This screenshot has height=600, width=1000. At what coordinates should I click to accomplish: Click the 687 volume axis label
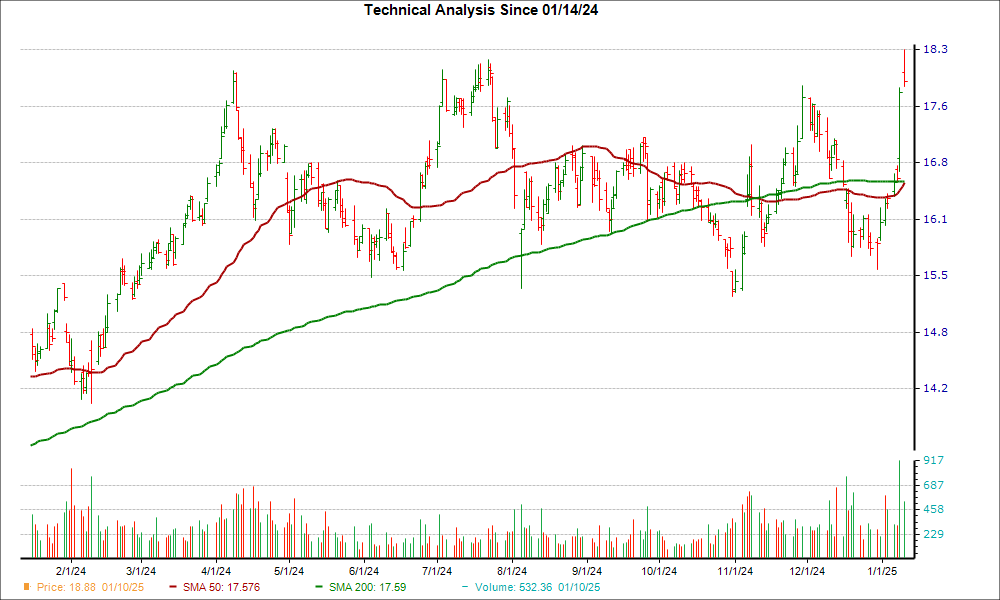(934, 485)
